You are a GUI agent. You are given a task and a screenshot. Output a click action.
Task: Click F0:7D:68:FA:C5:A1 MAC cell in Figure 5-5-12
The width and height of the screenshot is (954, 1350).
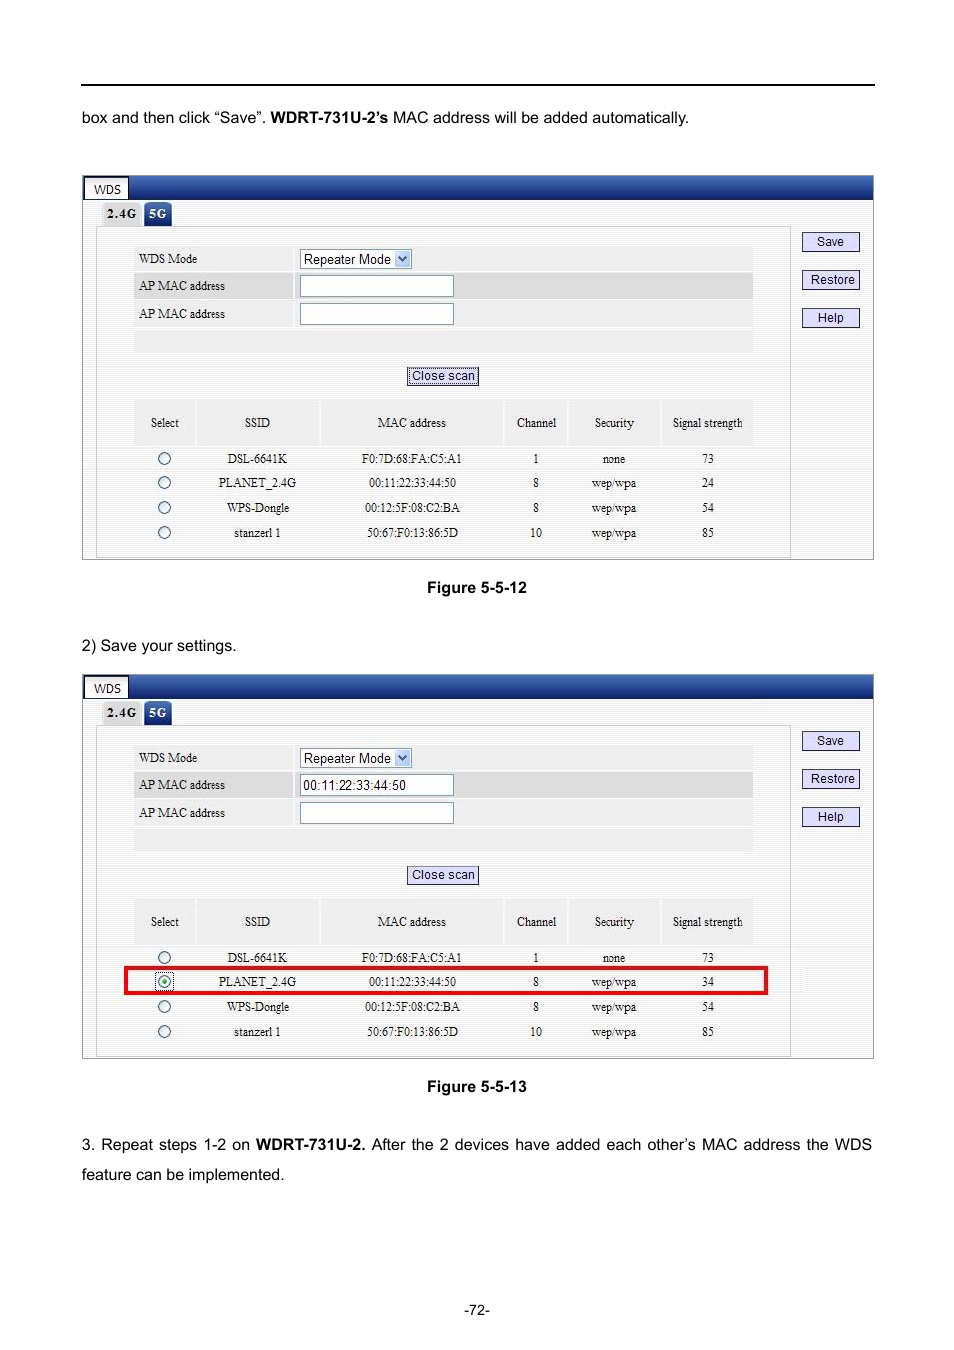(x=412, y=459)
